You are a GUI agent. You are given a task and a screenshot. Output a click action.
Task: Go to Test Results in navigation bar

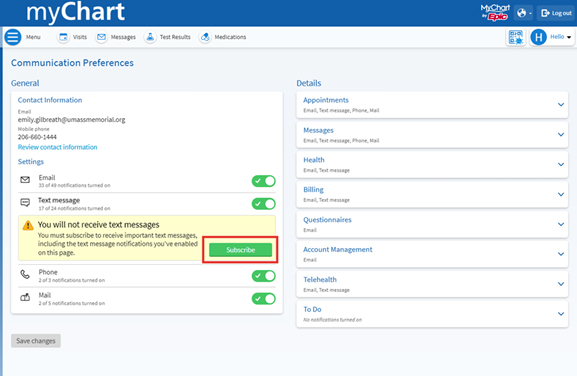[175, 37]
